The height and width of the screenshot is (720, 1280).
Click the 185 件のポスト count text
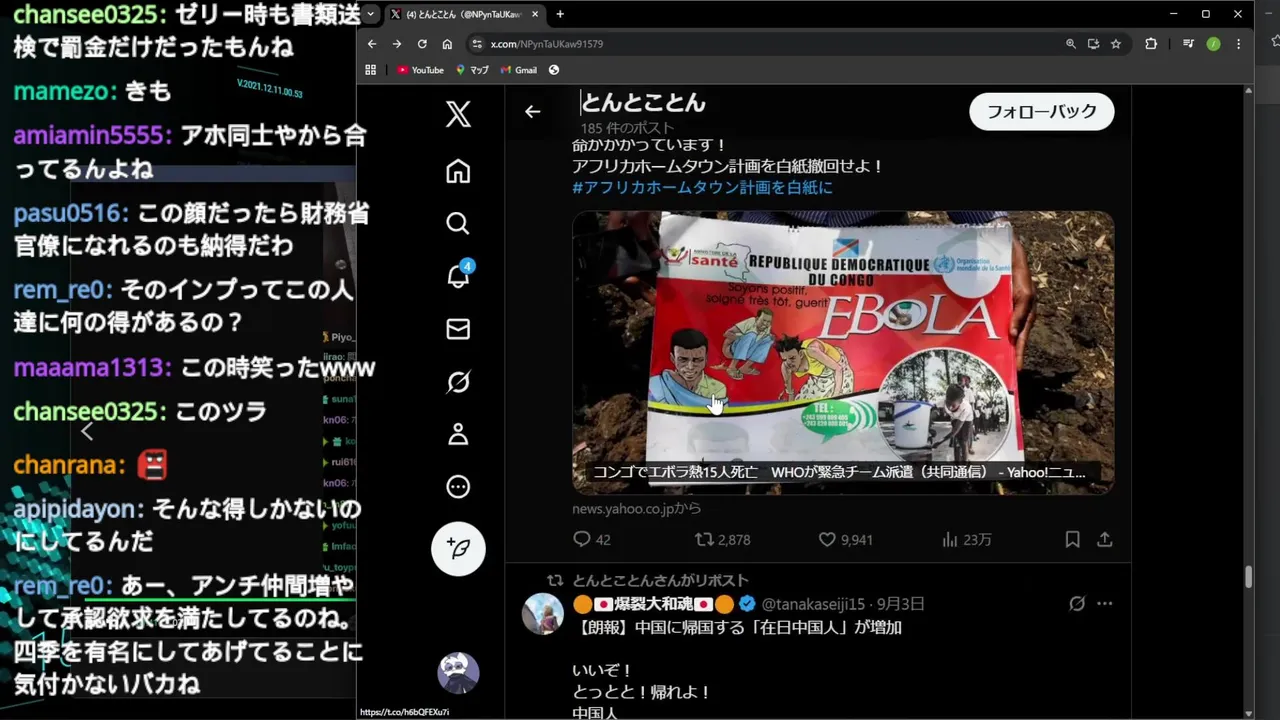(x=627, y=128)
